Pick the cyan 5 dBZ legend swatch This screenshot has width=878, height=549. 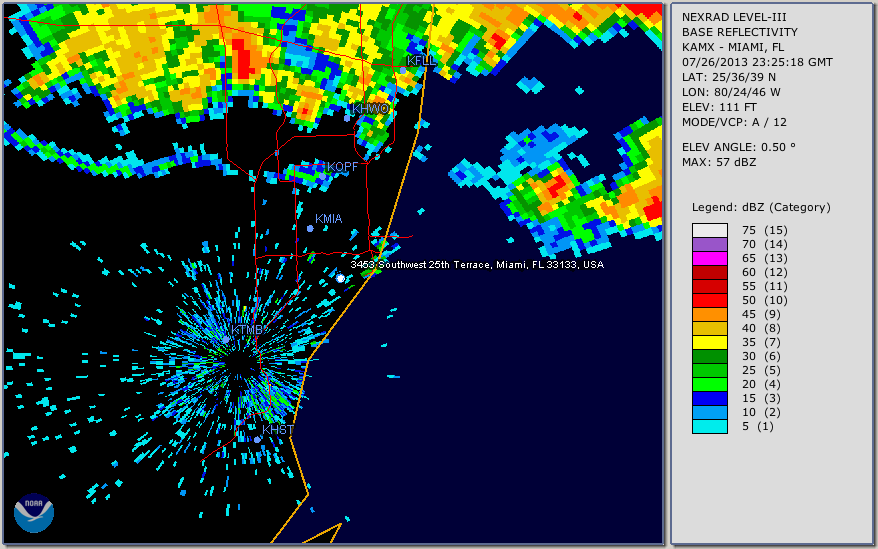click(x=709, y=426)
